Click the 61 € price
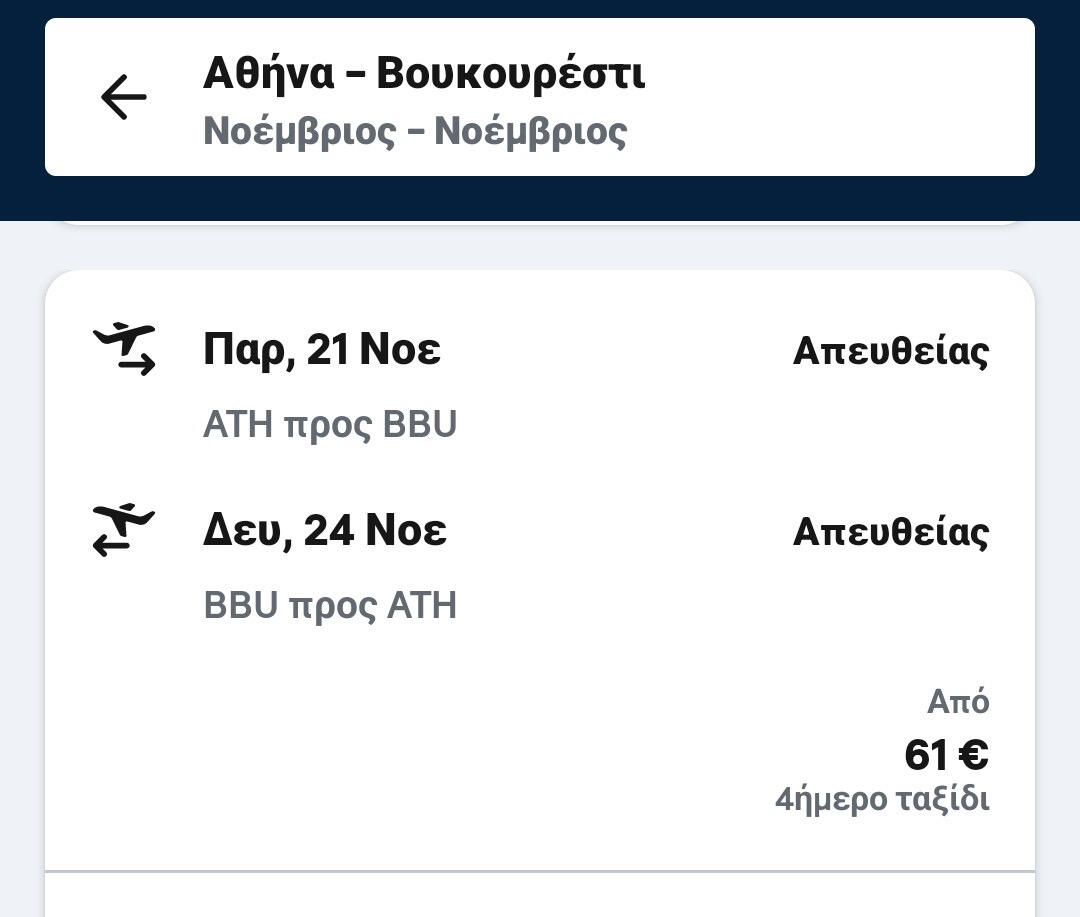 pos(945,755)
